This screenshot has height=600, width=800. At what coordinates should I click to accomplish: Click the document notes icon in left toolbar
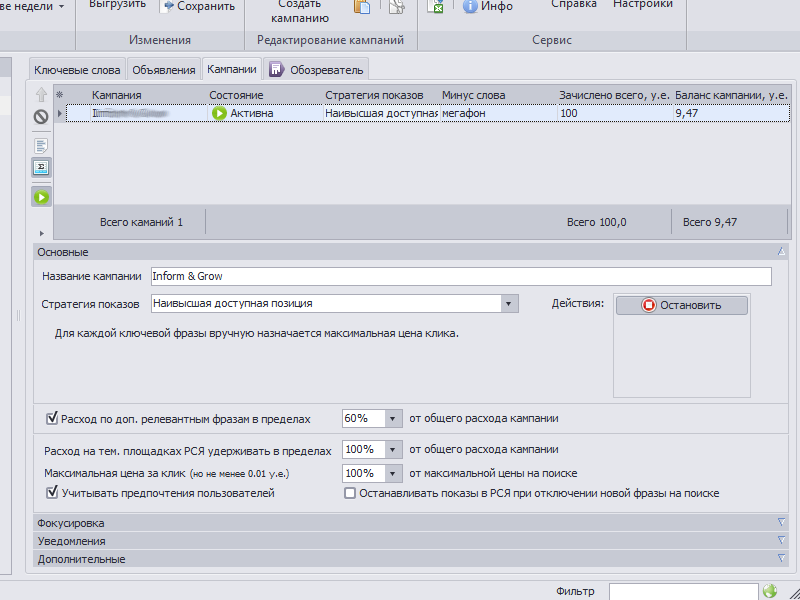pyautogui.click(x=41, y=146)
